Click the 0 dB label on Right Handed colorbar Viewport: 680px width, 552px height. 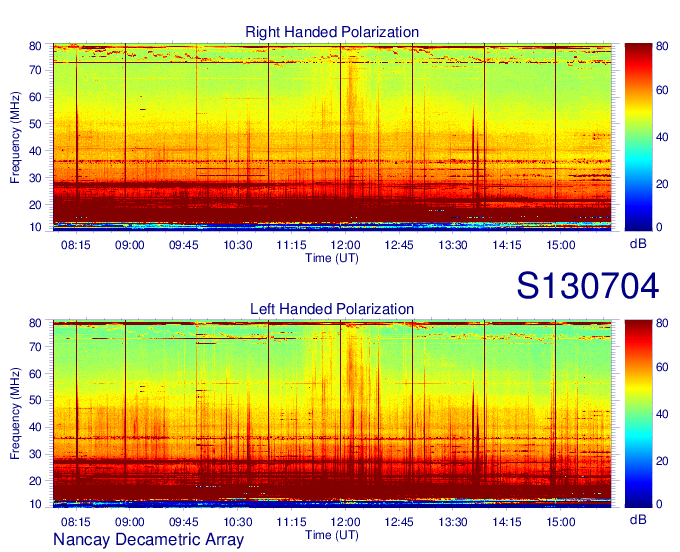(x=660, y=227)
